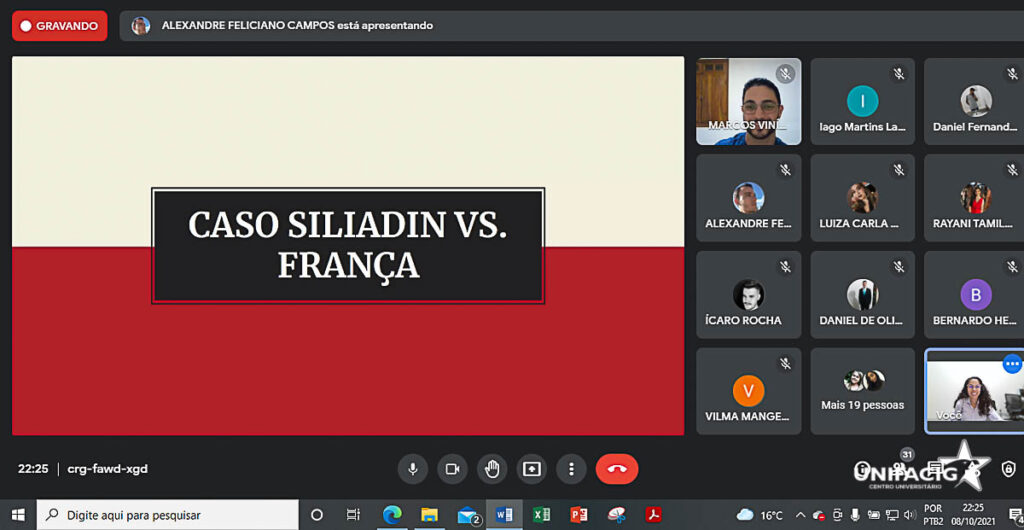Click the present screen button

pos(531,468)
